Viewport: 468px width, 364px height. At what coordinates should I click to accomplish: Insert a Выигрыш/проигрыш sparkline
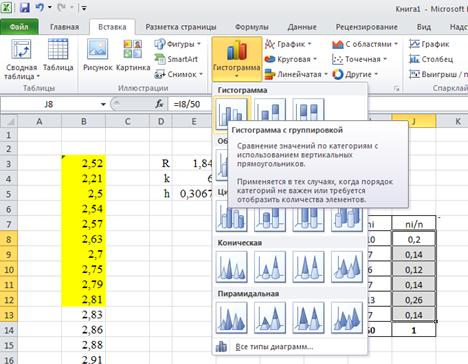click(438, 74)
